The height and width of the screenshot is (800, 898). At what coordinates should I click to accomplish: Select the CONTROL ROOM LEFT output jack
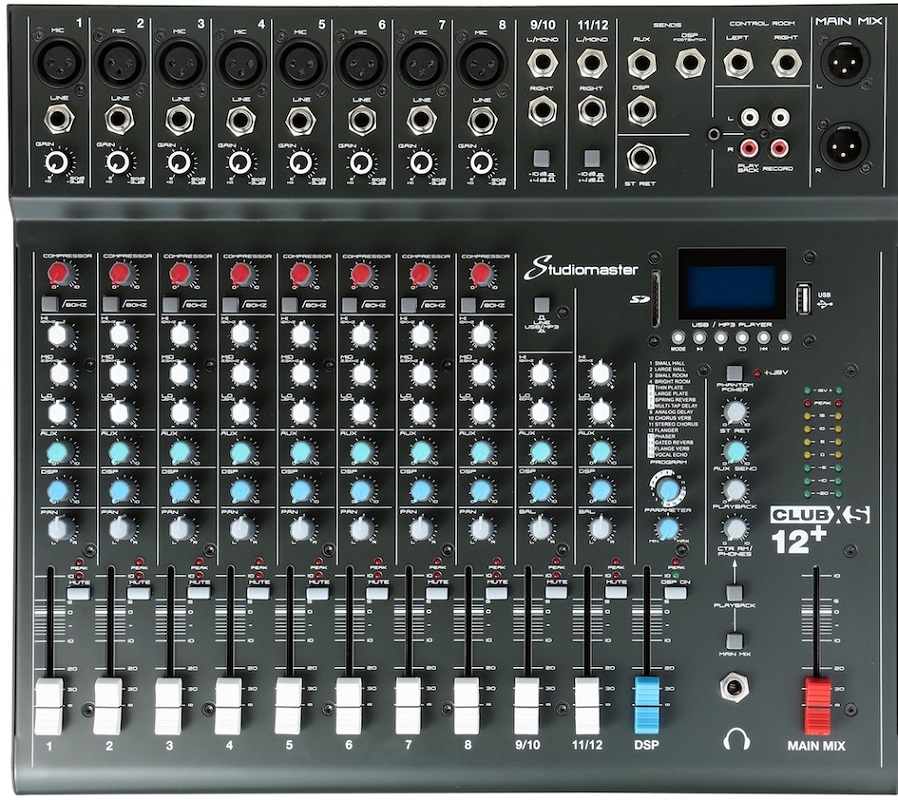738,62
